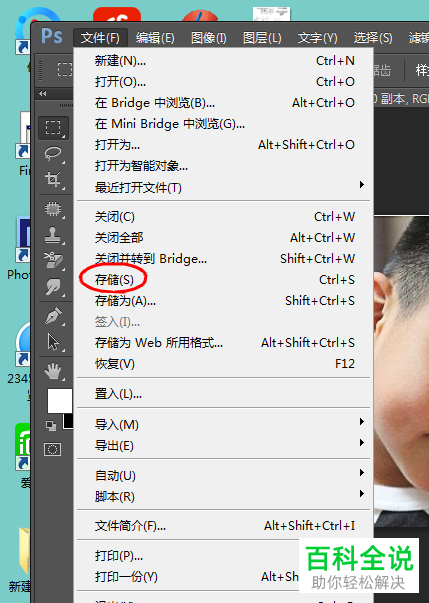Expand 最近打开文件(T) submenu

coord(224,188)
